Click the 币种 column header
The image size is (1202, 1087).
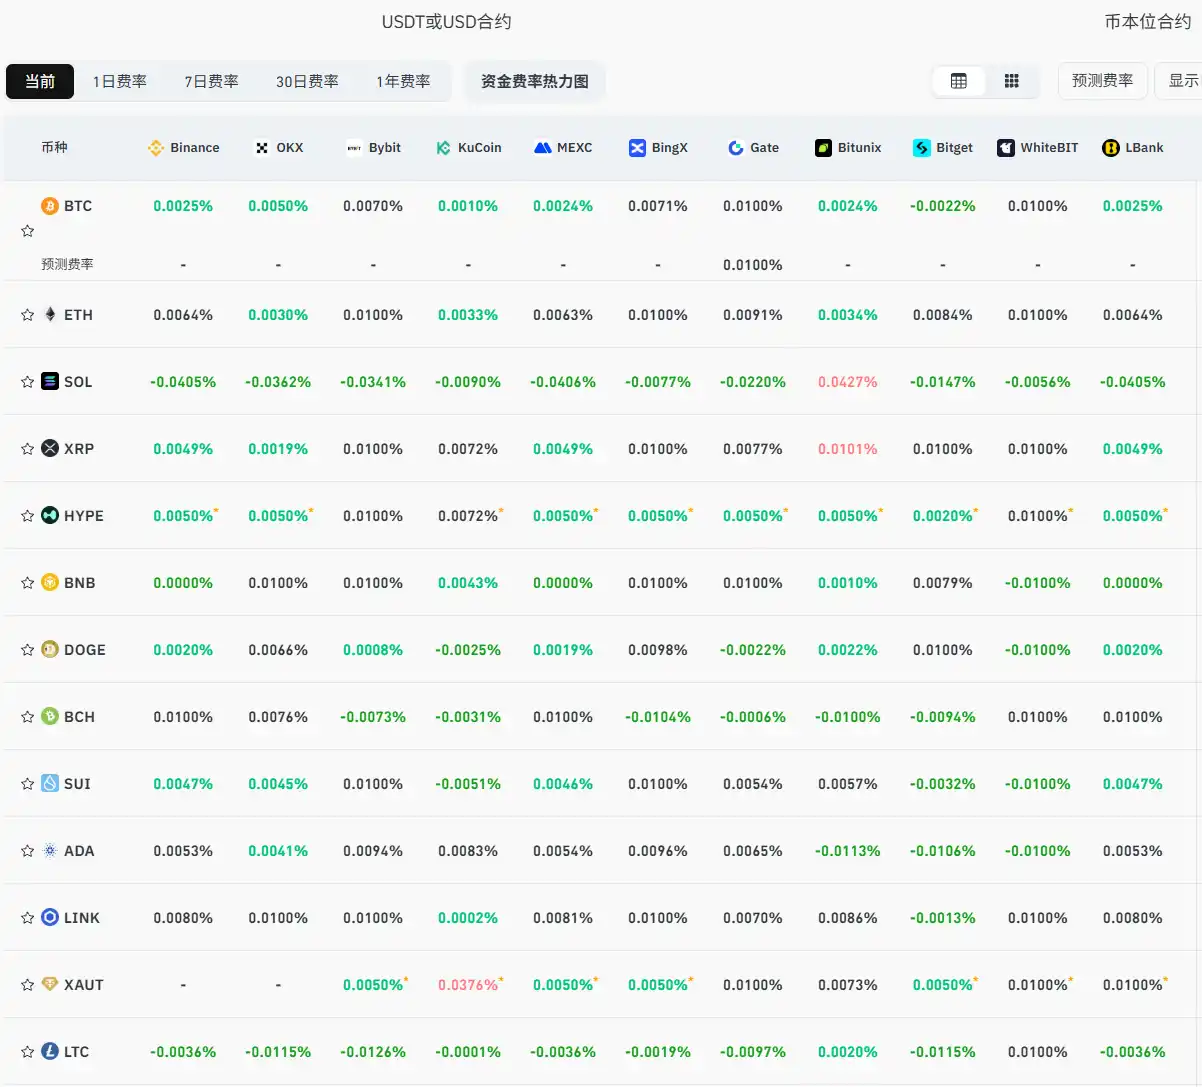pos(54,148)
